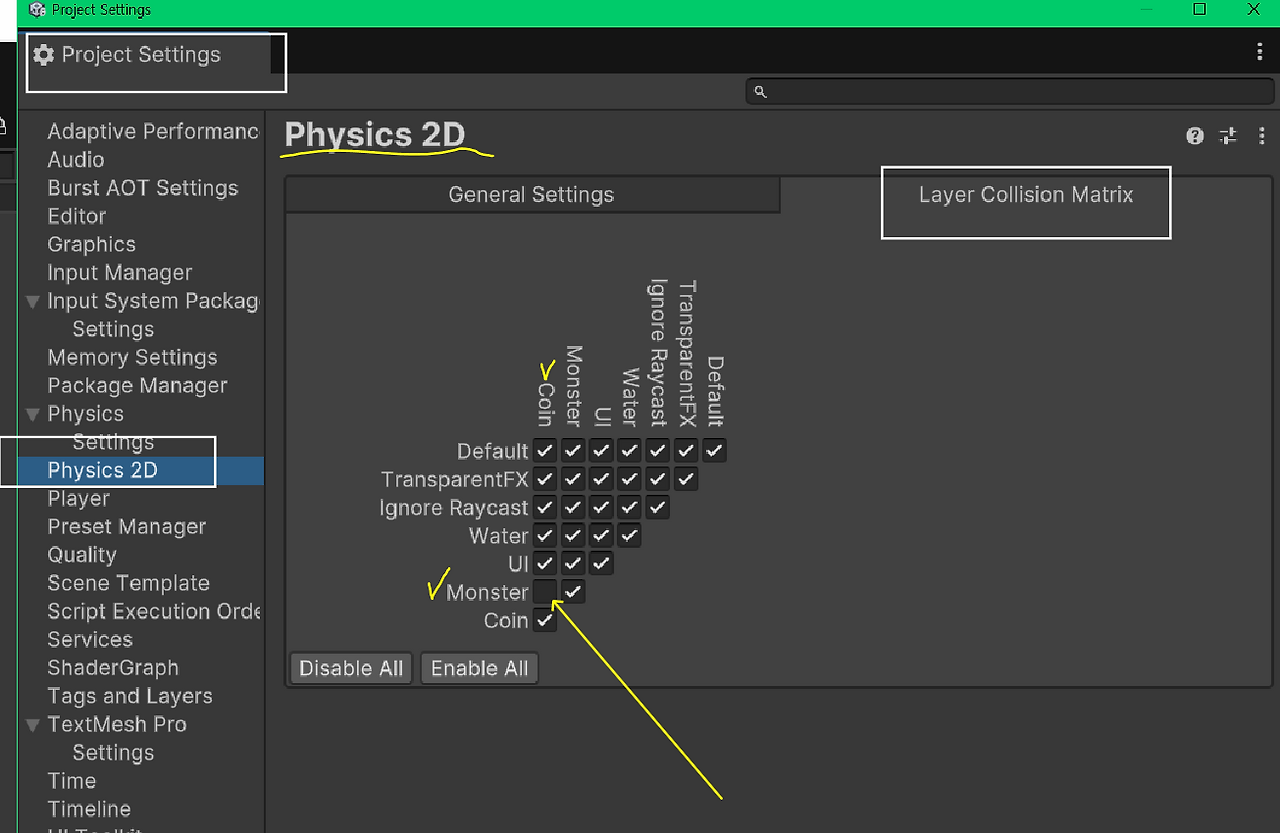Open the Player settings category
Screen dimensions: 1280x833
(x=79, y=498)
